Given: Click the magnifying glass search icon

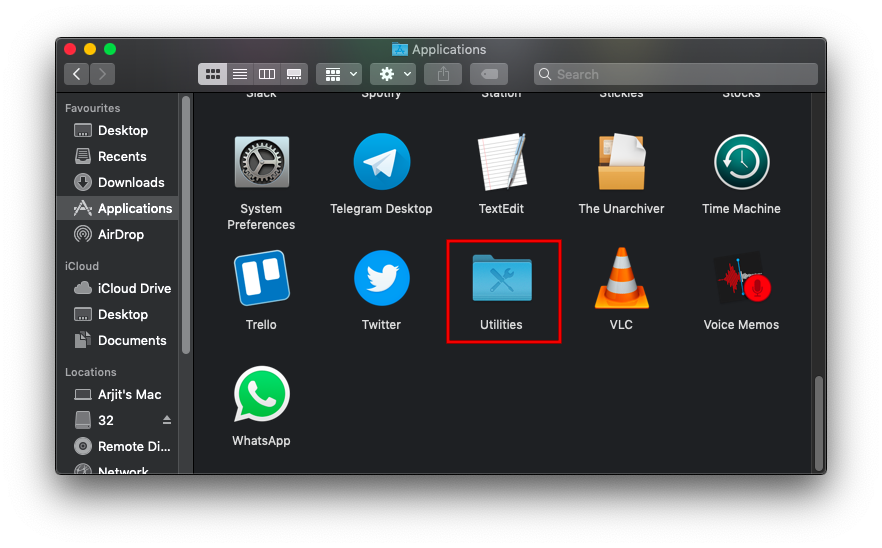Looking at the screenshot, I should pyautogui.click(x=544, y=74).
